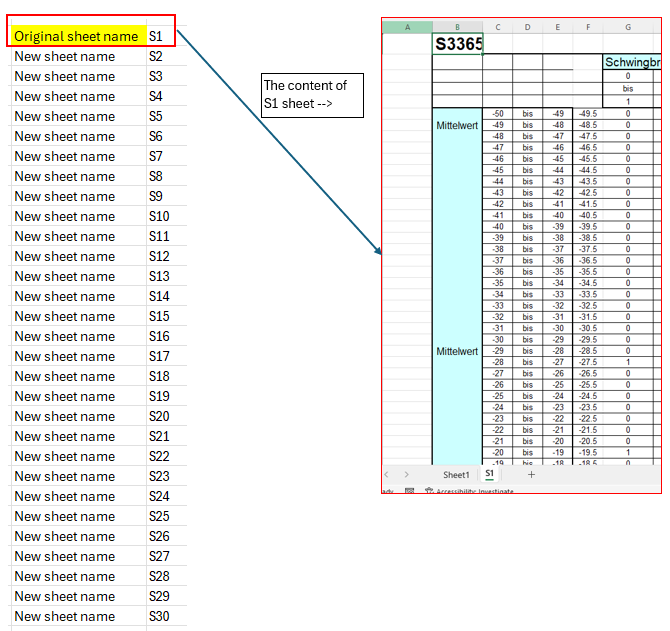Click the Accessibility Investigate status icon

429,490
